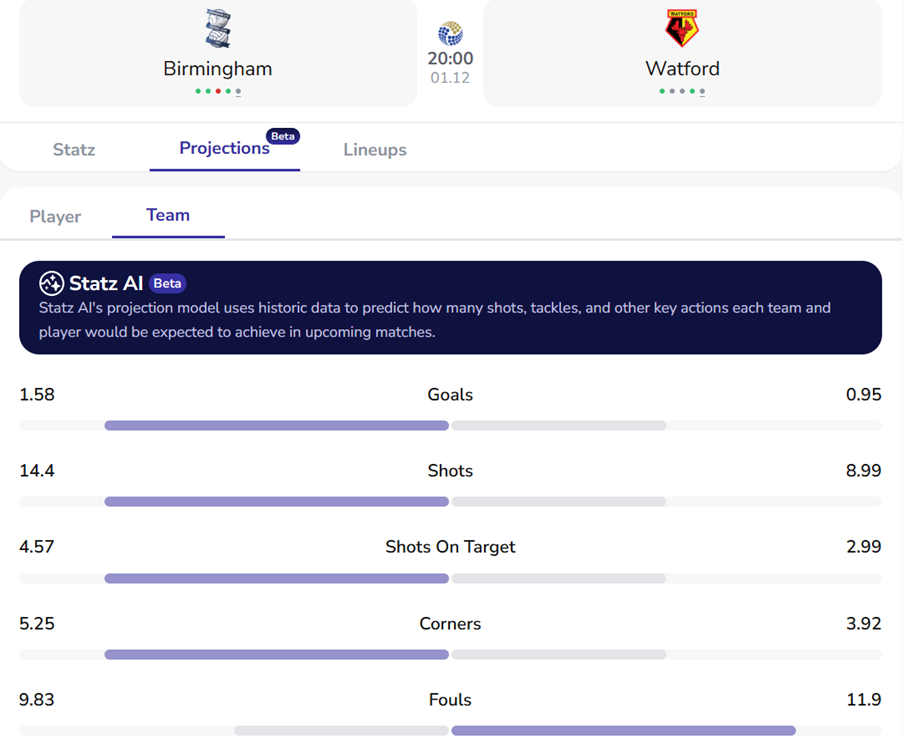
Task: Click the Watford team name
Action: pos(682,69)
